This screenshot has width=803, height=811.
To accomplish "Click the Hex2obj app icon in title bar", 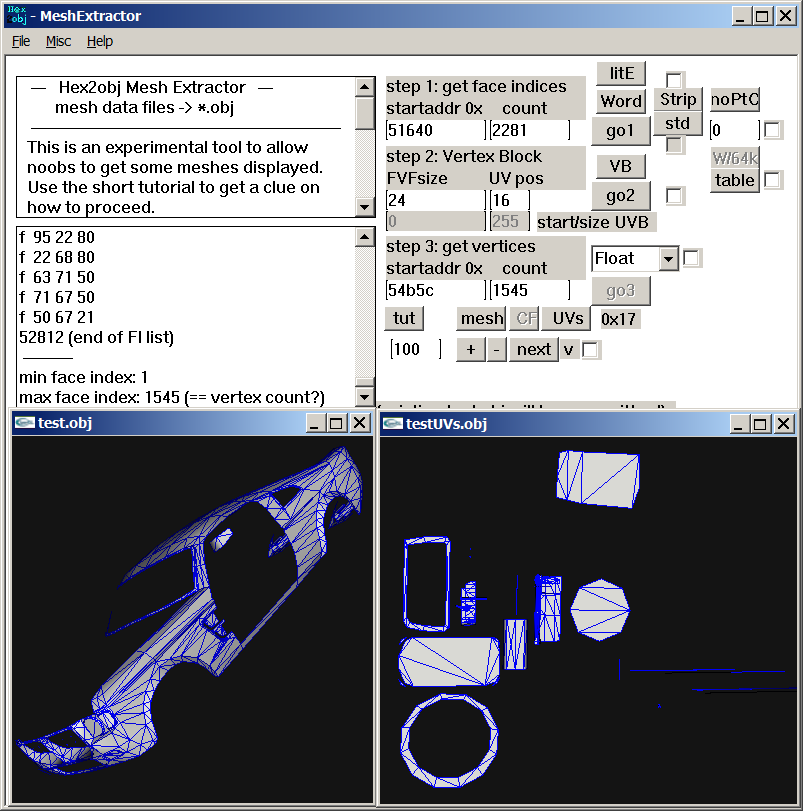I will (x=18, y=15).
